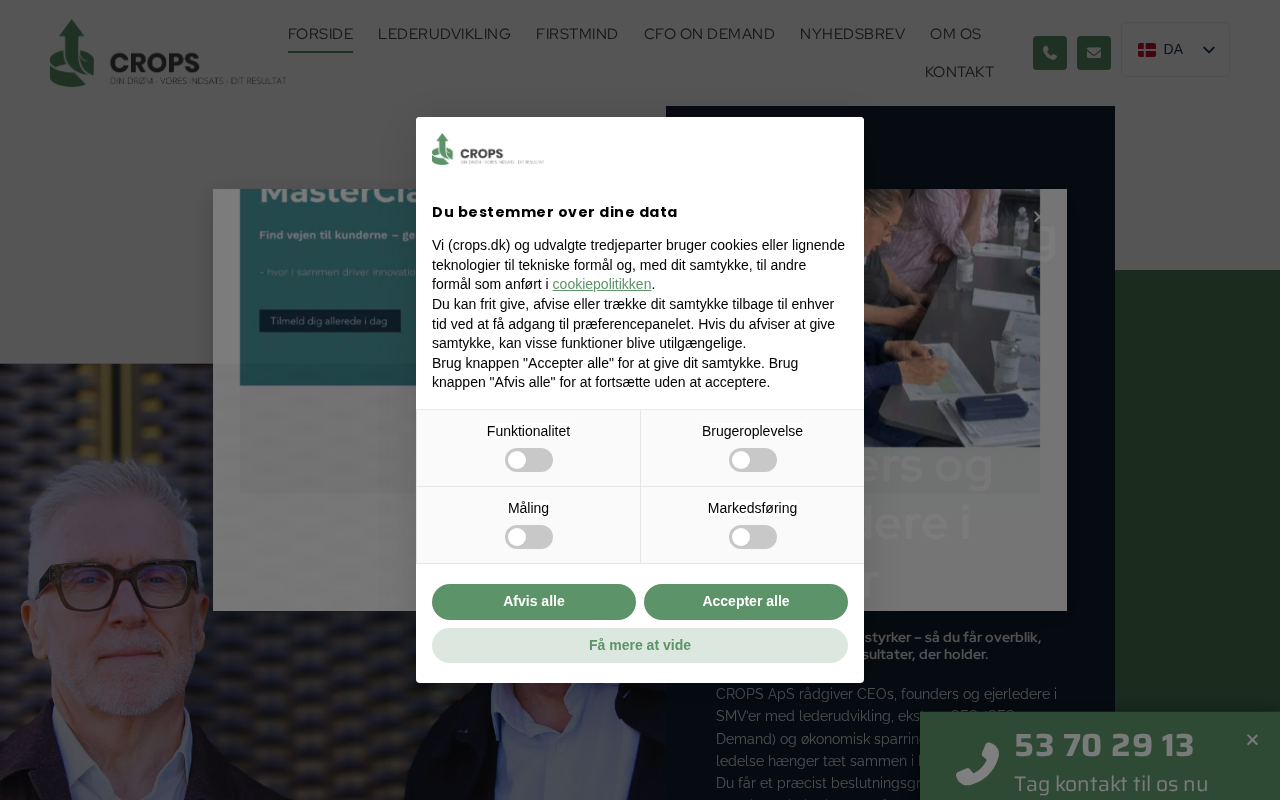Click the Afvis alle button
This screenshot has width=1280, height=800.
[x=534, y=602]
